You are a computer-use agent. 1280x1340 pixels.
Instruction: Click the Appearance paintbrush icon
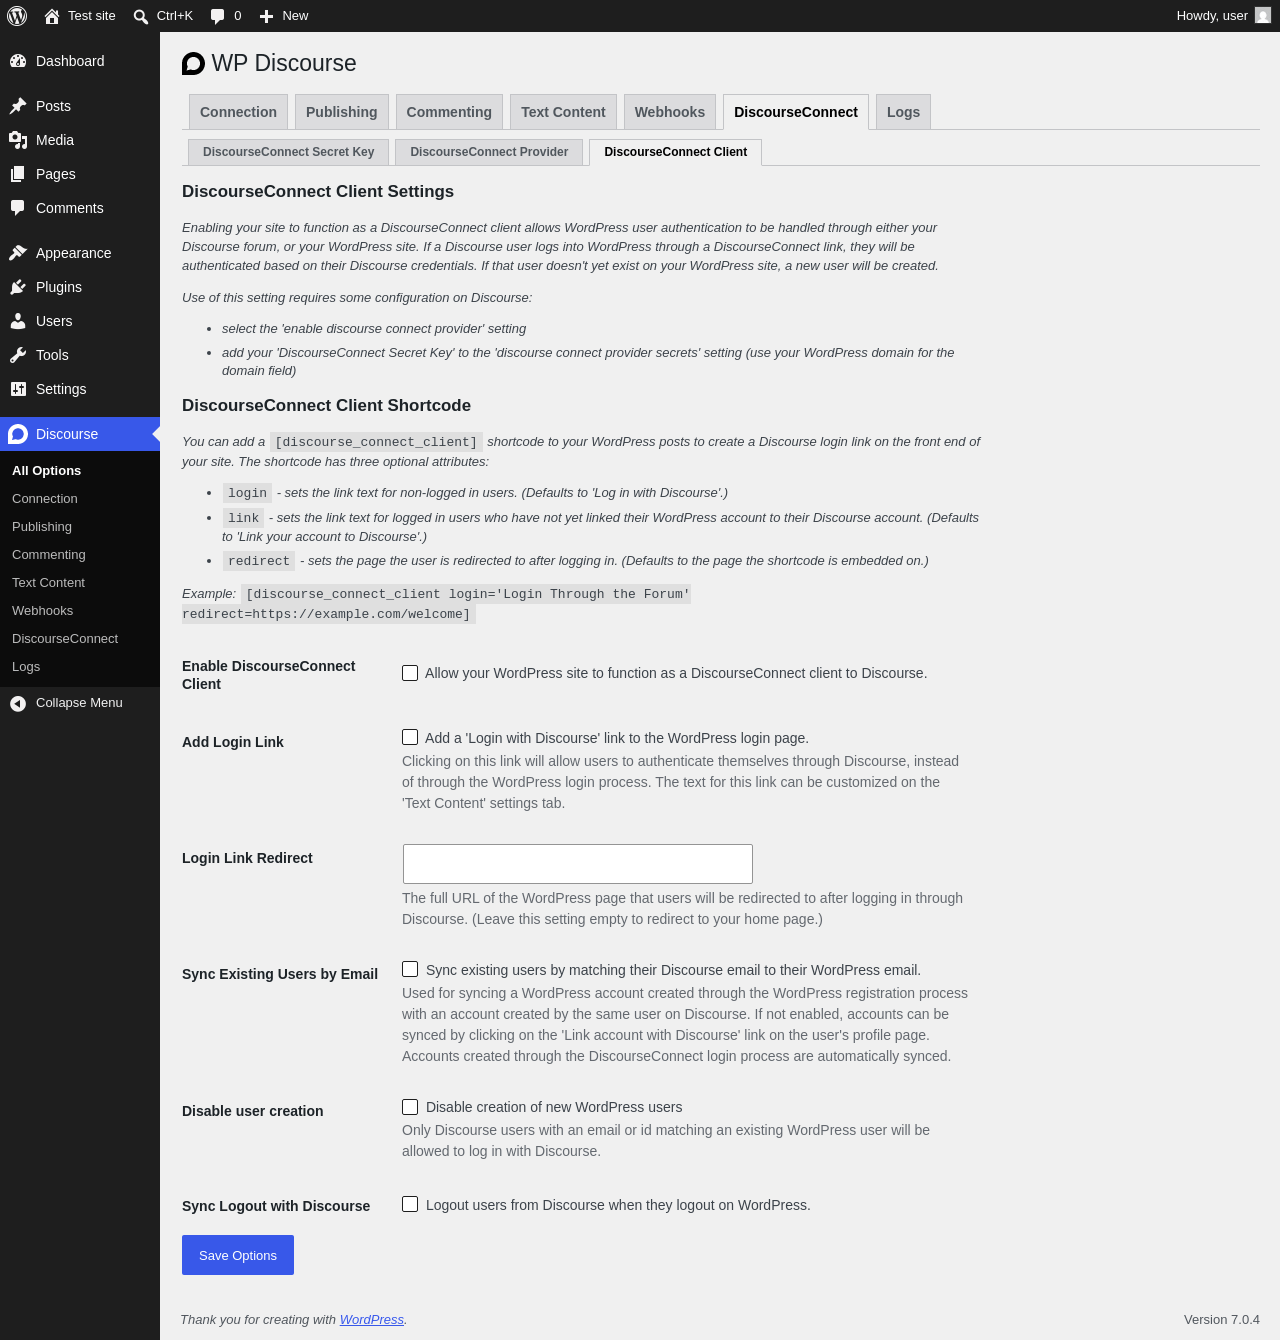pos(18,253)
